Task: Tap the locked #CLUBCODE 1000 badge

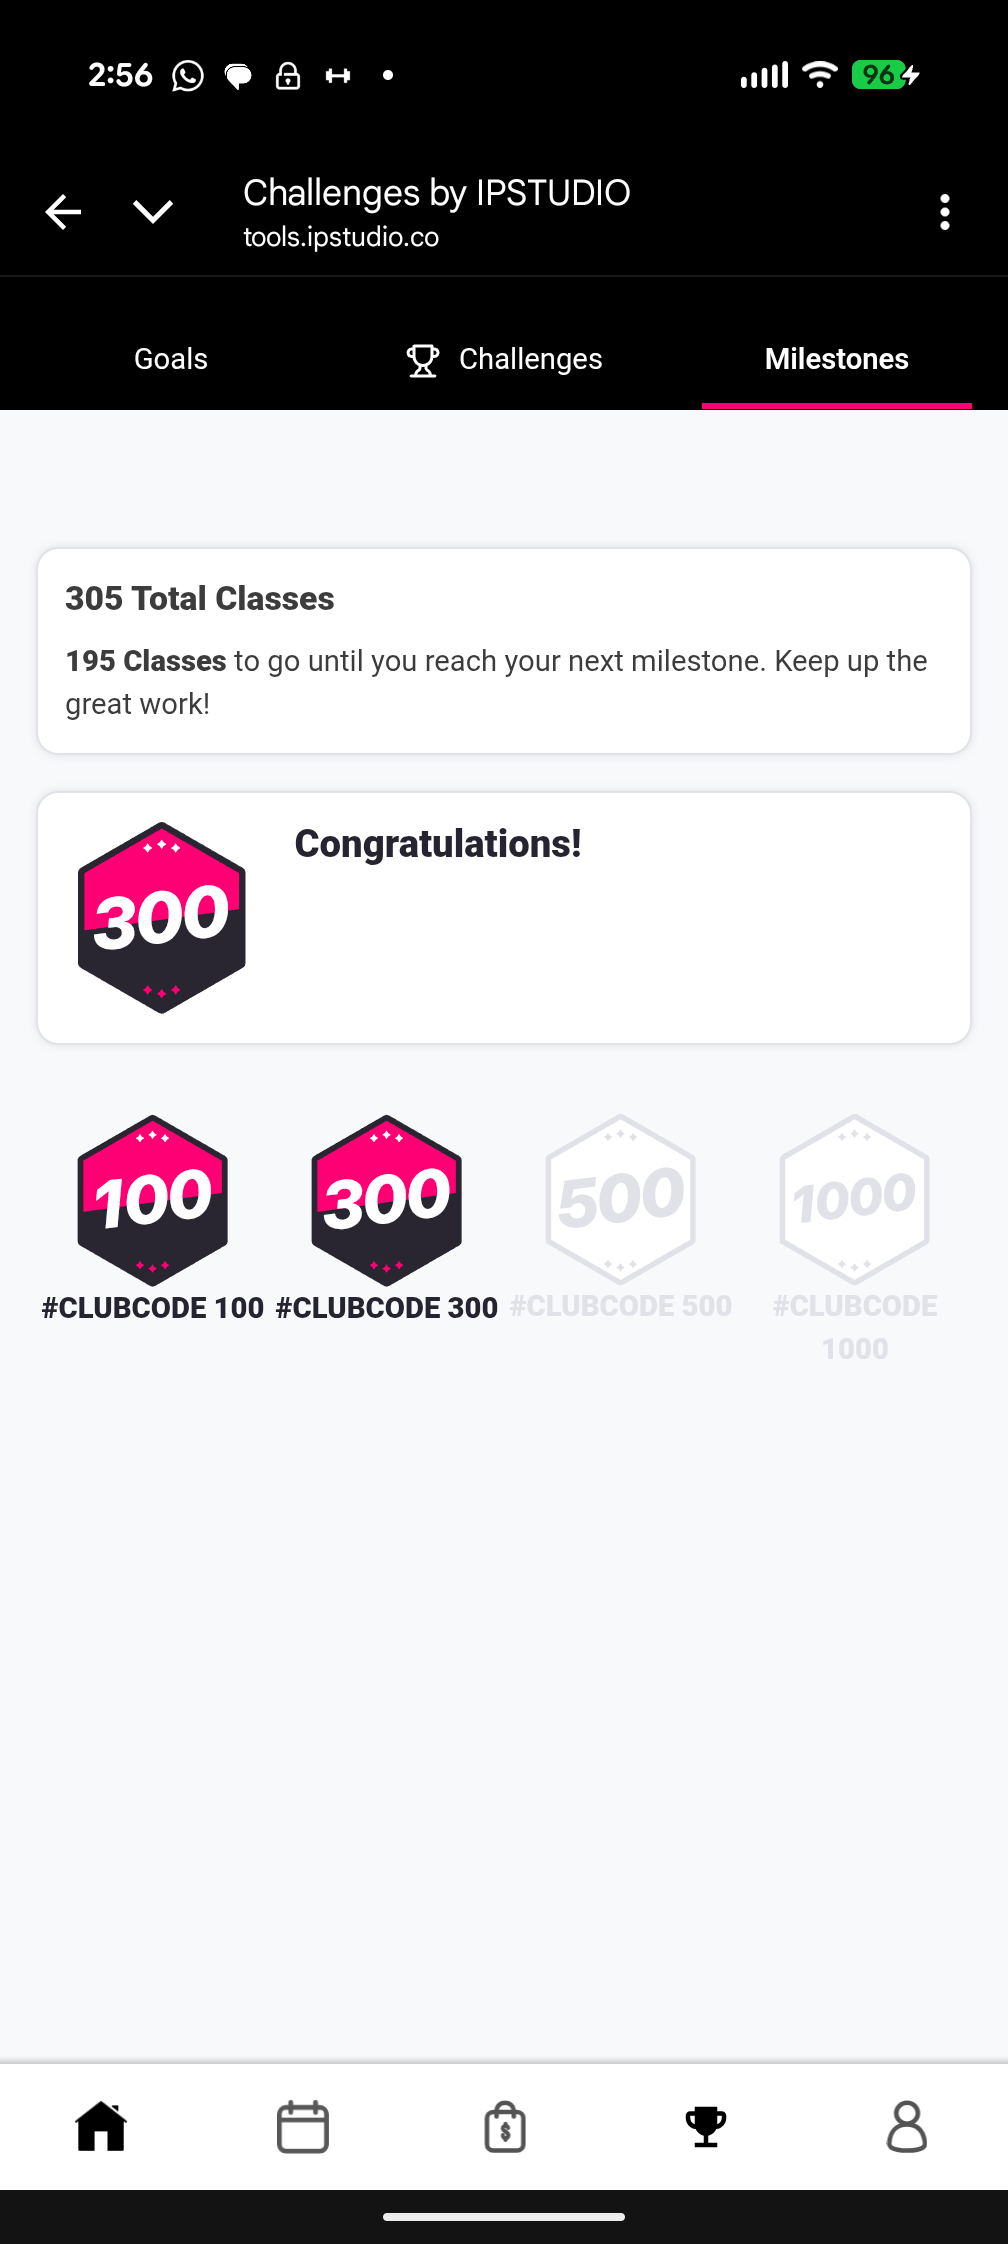Action: point(855,1200)
